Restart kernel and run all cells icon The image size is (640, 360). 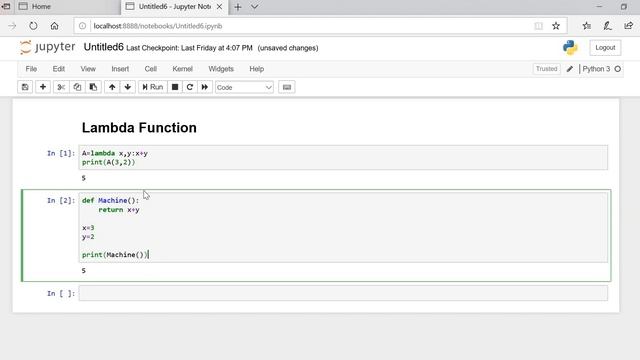[x=205, y=87]
